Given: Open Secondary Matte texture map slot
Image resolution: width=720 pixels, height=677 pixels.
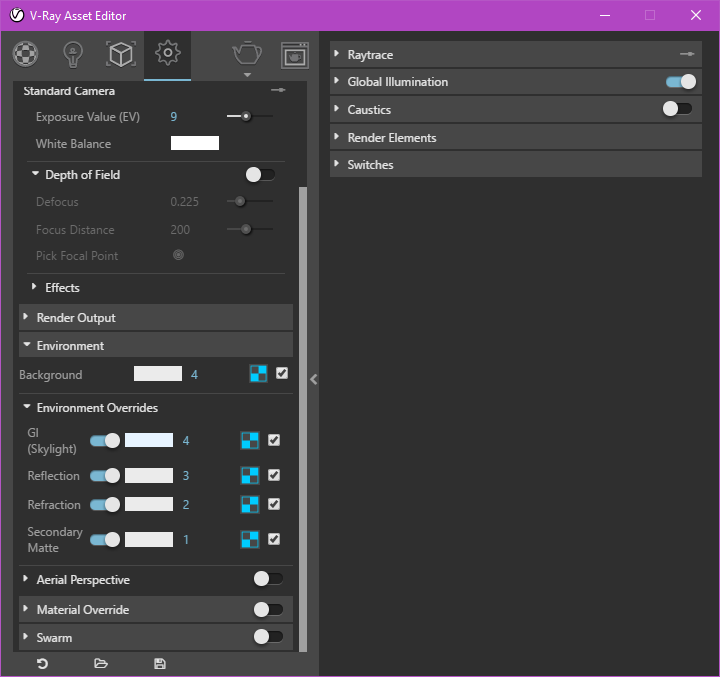Looking at the screenshot, I should [250, 540].
